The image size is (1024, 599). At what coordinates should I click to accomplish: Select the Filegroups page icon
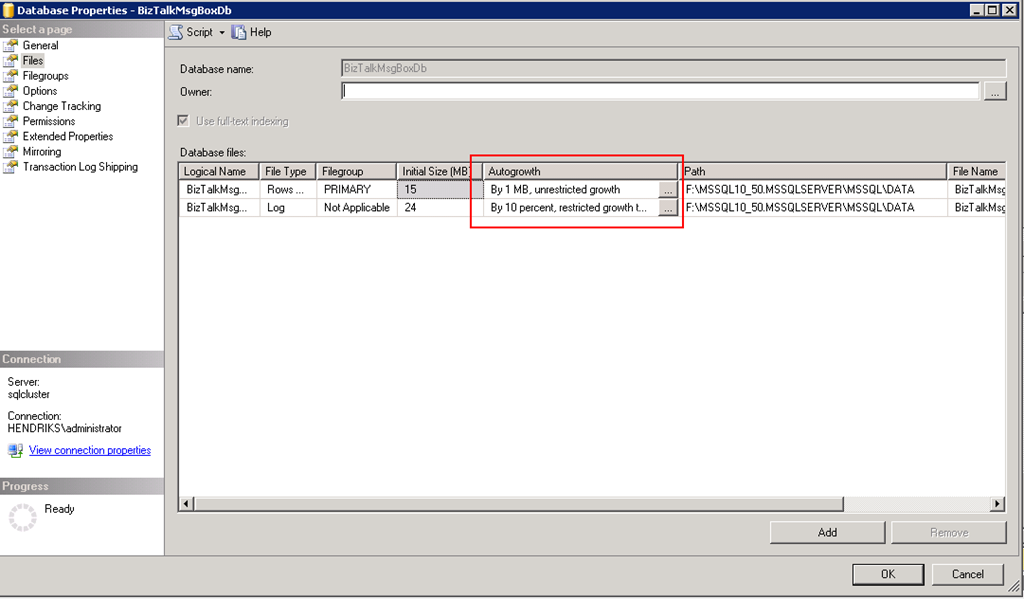(11, 76)
